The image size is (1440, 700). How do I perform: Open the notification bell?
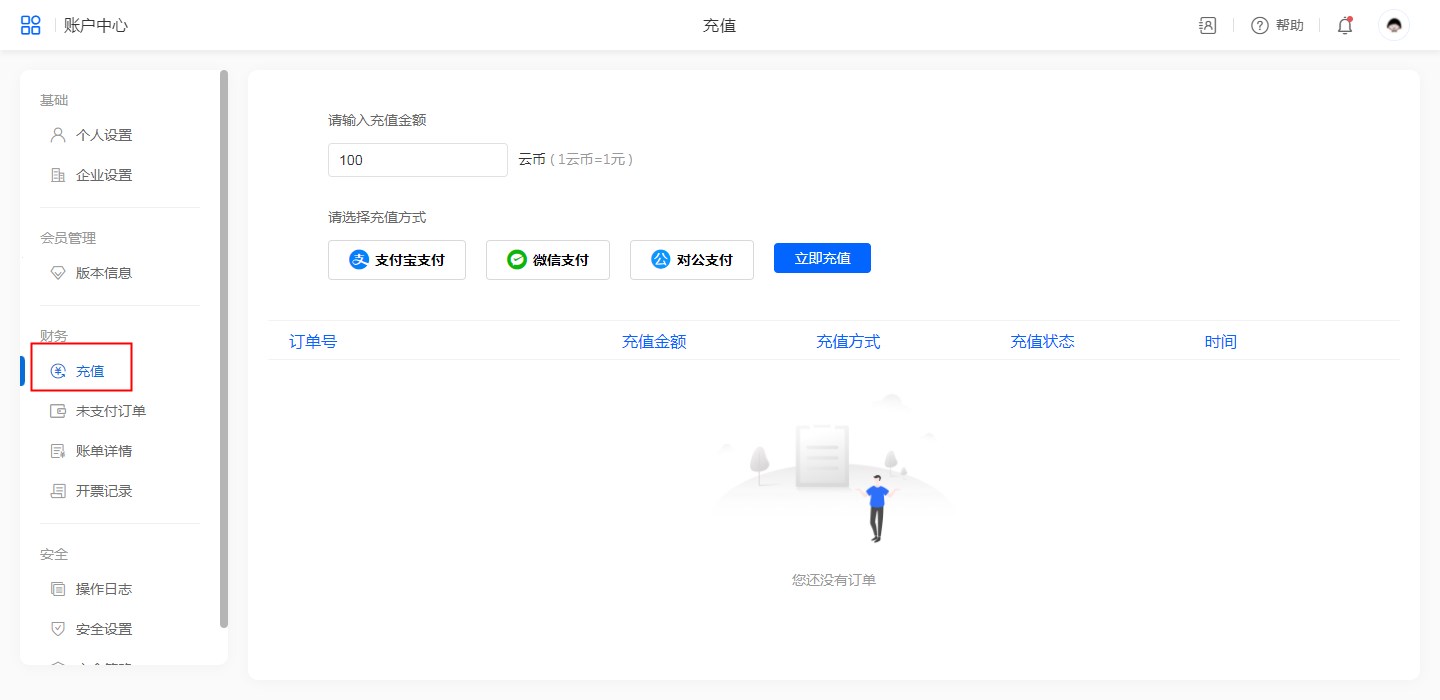(x=1345, y=26)
